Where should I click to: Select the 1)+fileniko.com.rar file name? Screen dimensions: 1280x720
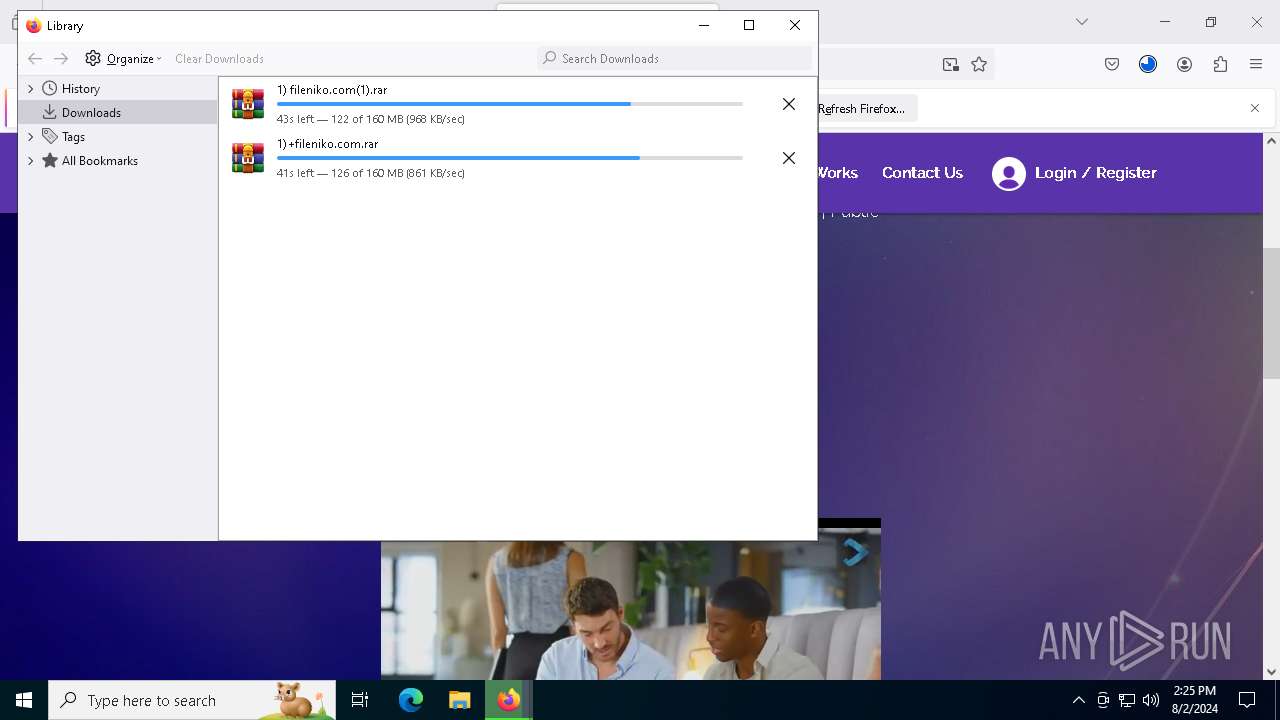tap(328, 144)
